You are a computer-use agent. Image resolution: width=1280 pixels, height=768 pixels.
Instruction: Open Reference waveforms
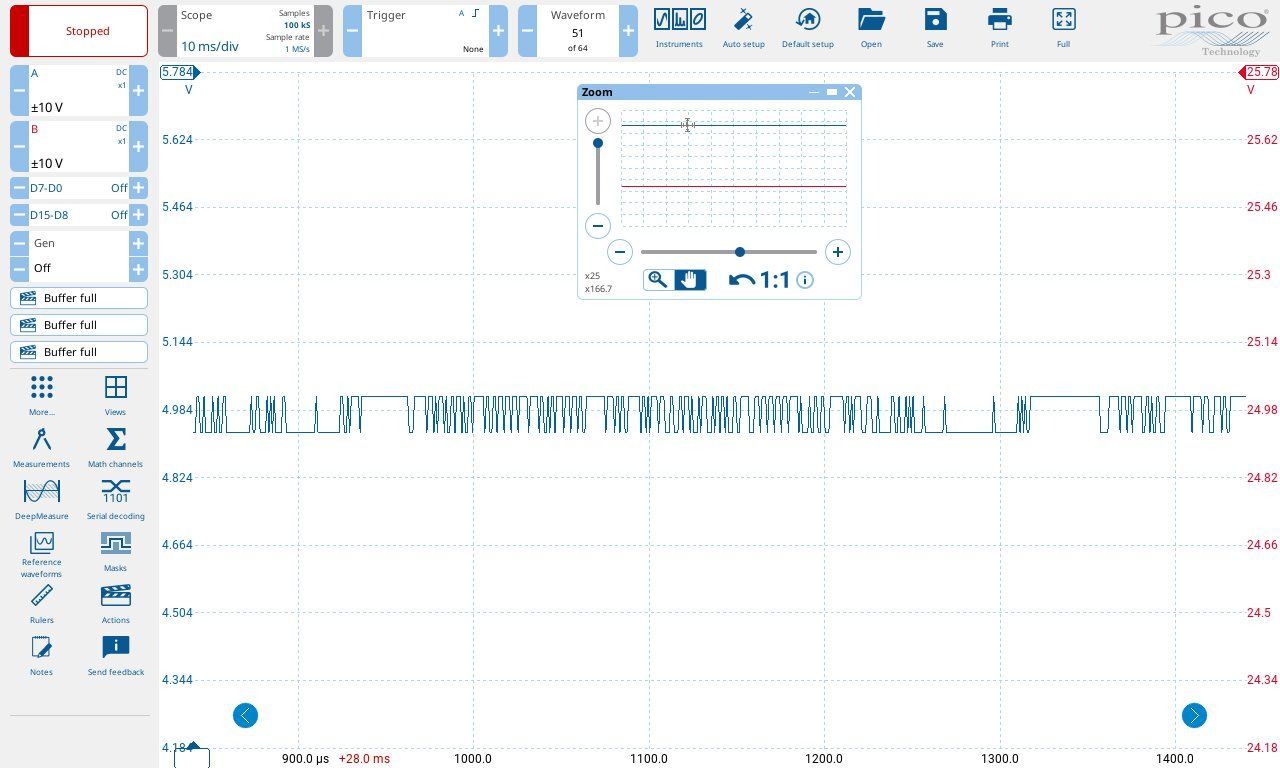tap(41, 553)
